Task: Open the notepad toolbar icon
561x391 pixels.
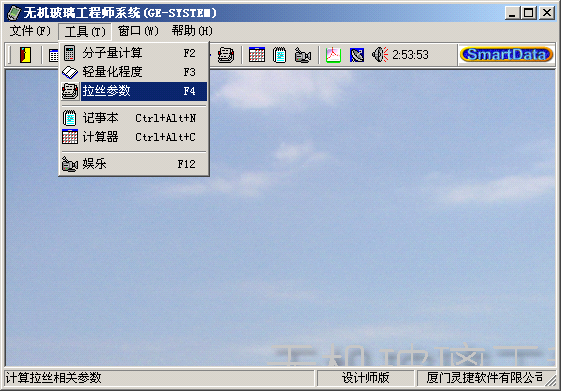Action: pos(279,55)
